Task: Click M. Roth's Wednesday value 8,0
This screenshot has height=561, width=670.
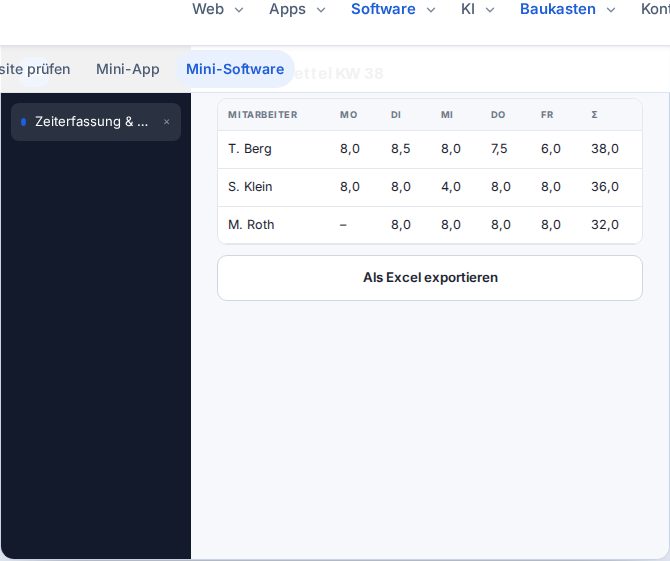Action: [x=451, y=225]
